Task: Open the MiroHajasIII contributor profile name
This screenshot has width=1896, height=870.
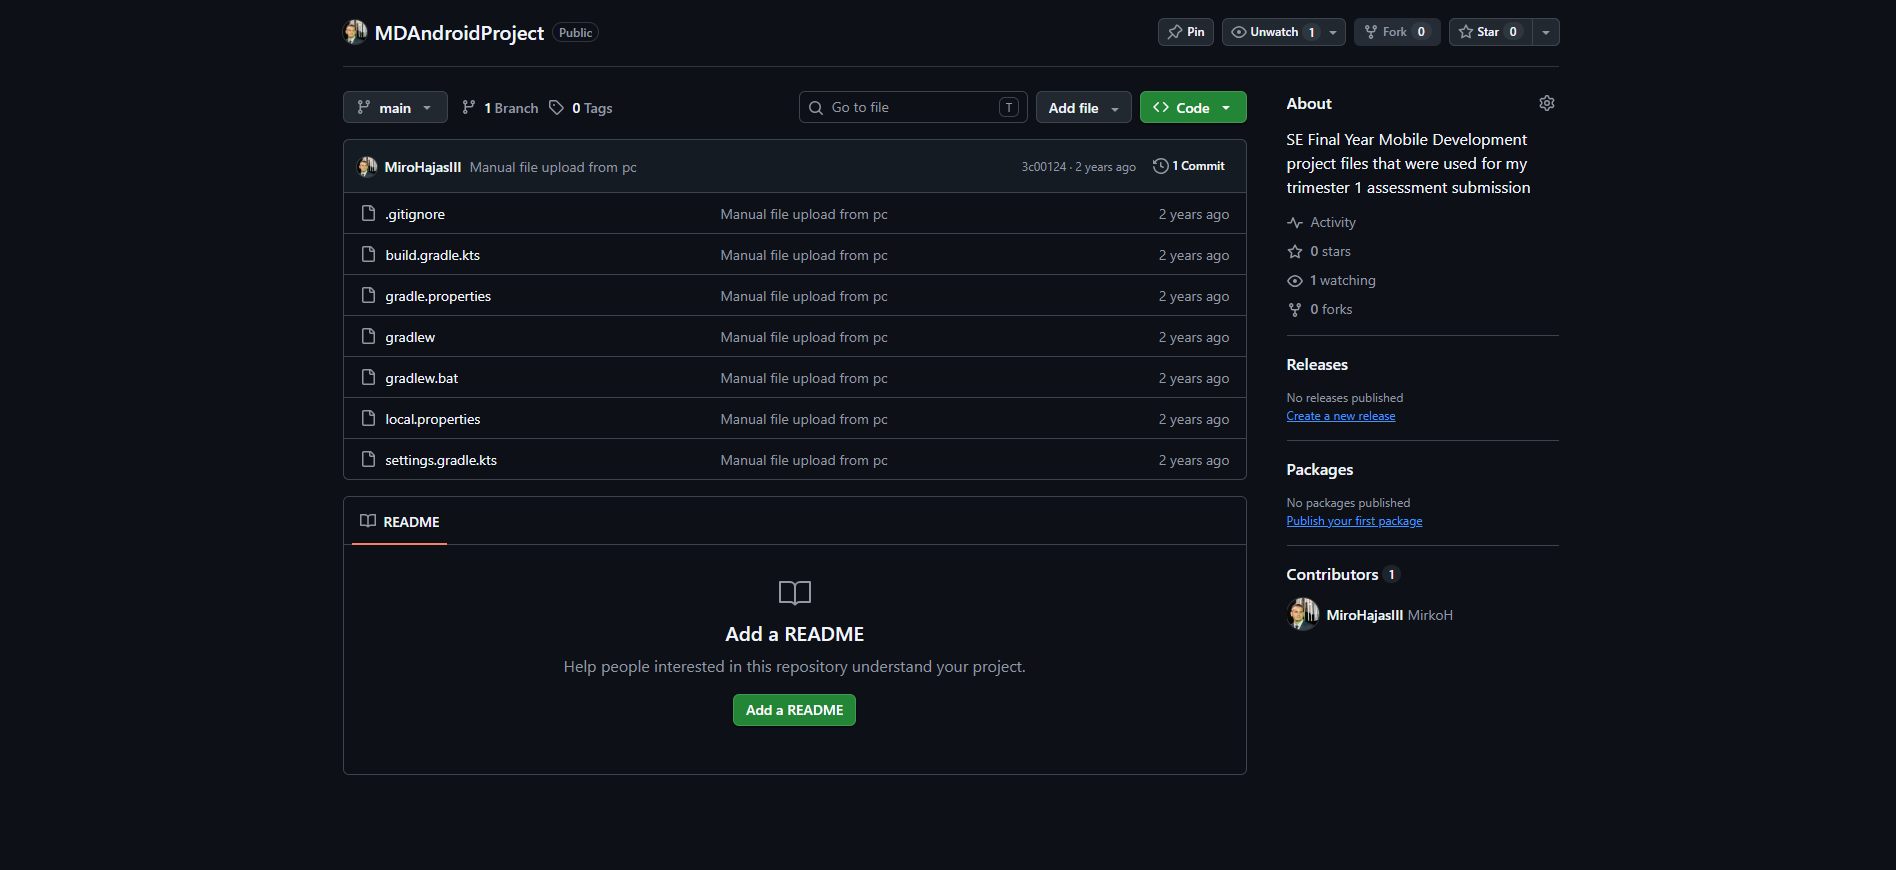Action: click(x=1365, y=615)
